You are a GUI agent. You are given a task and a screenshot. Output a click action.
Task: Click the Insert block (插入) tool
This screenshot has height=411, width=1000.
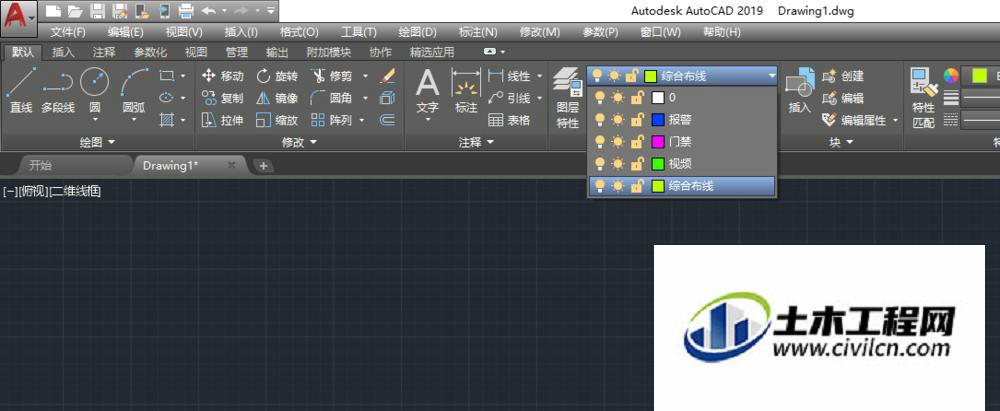(800, 91)
